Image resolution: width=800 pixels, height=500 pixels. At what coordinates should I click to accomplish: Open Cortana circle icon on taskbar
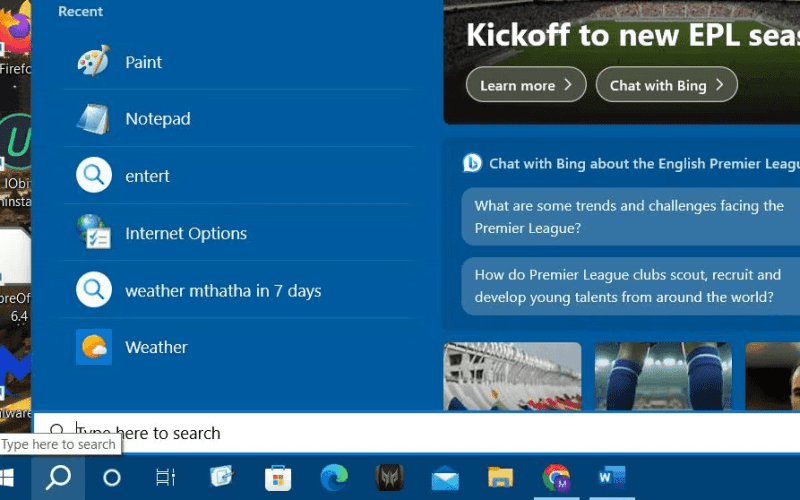[112, 478]
